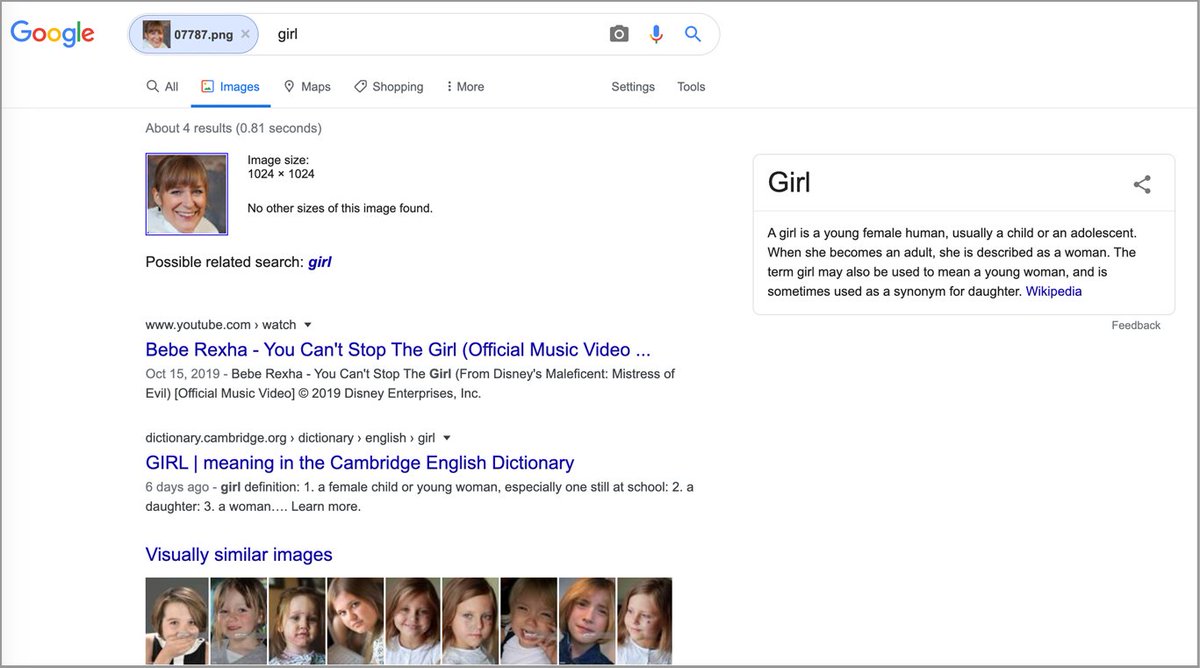
Task: Click the 07787.png chip thumbnail
Action: click(x=156, y=34)
